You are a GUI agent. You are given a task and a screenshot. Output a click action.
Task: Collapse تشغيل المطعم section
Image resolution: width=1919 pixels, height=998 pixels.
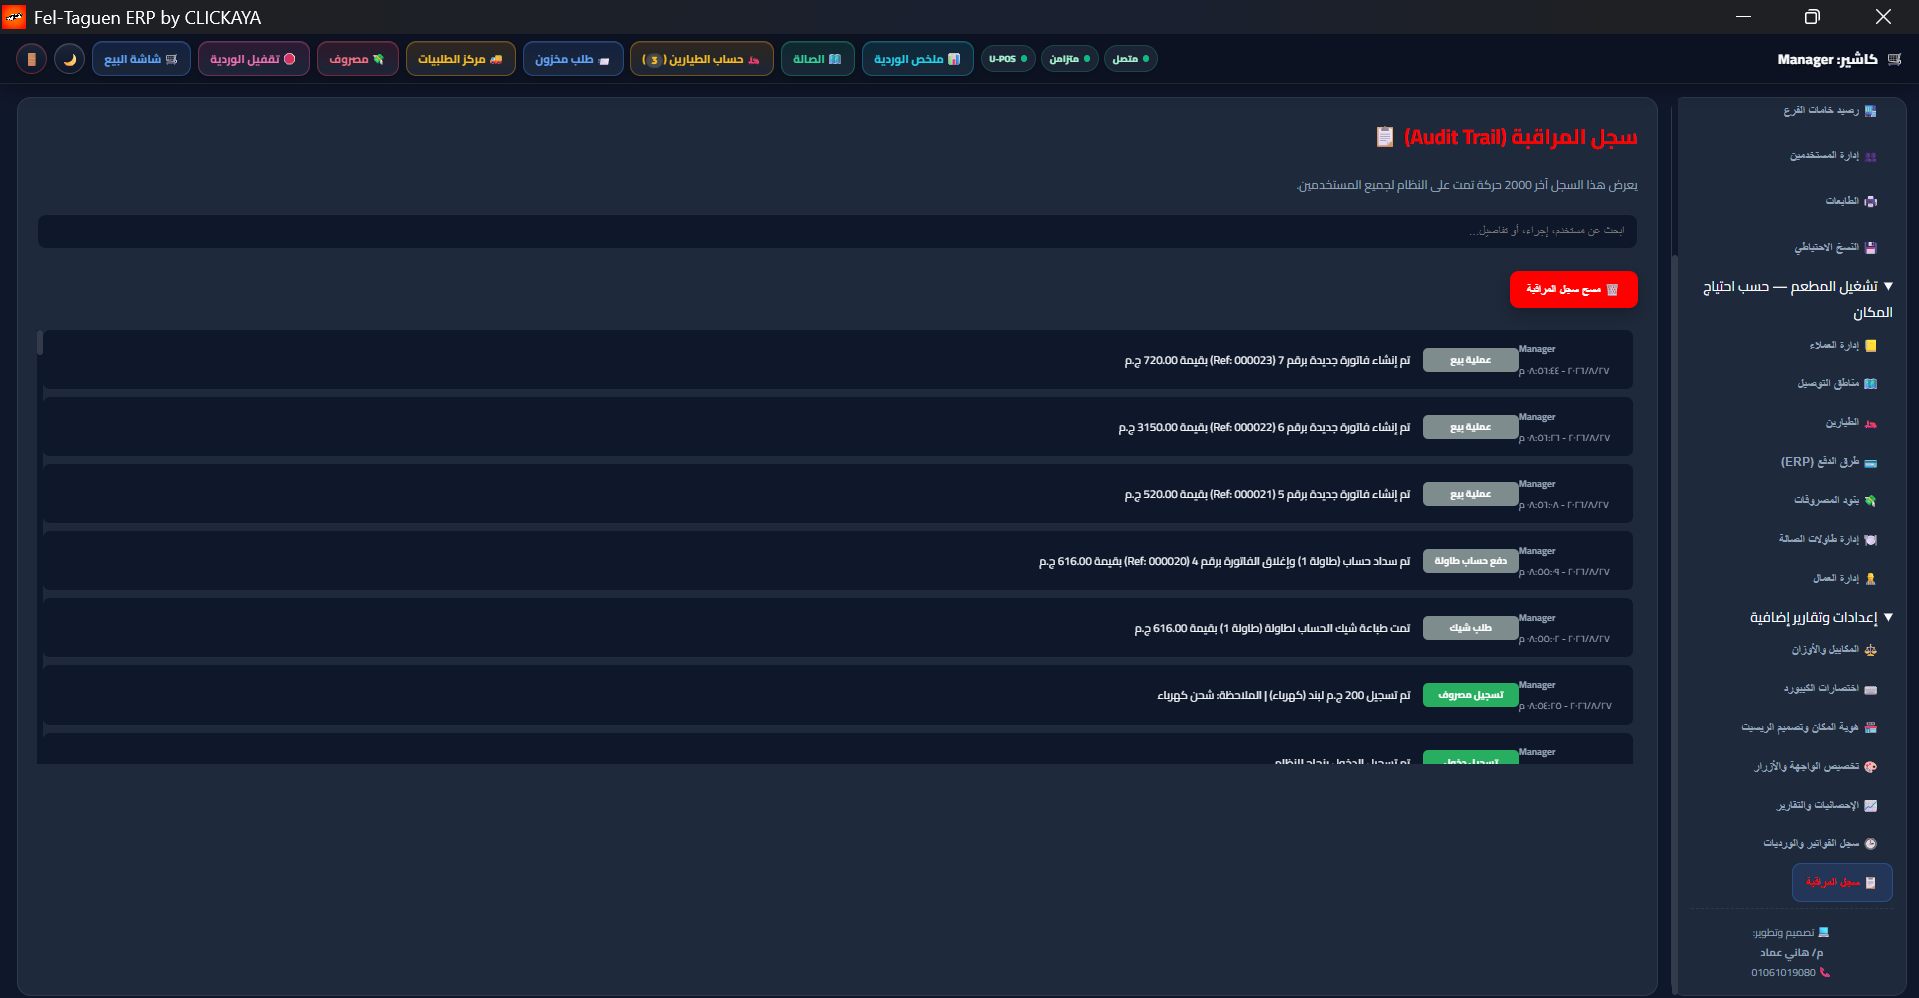[1797, 299]
